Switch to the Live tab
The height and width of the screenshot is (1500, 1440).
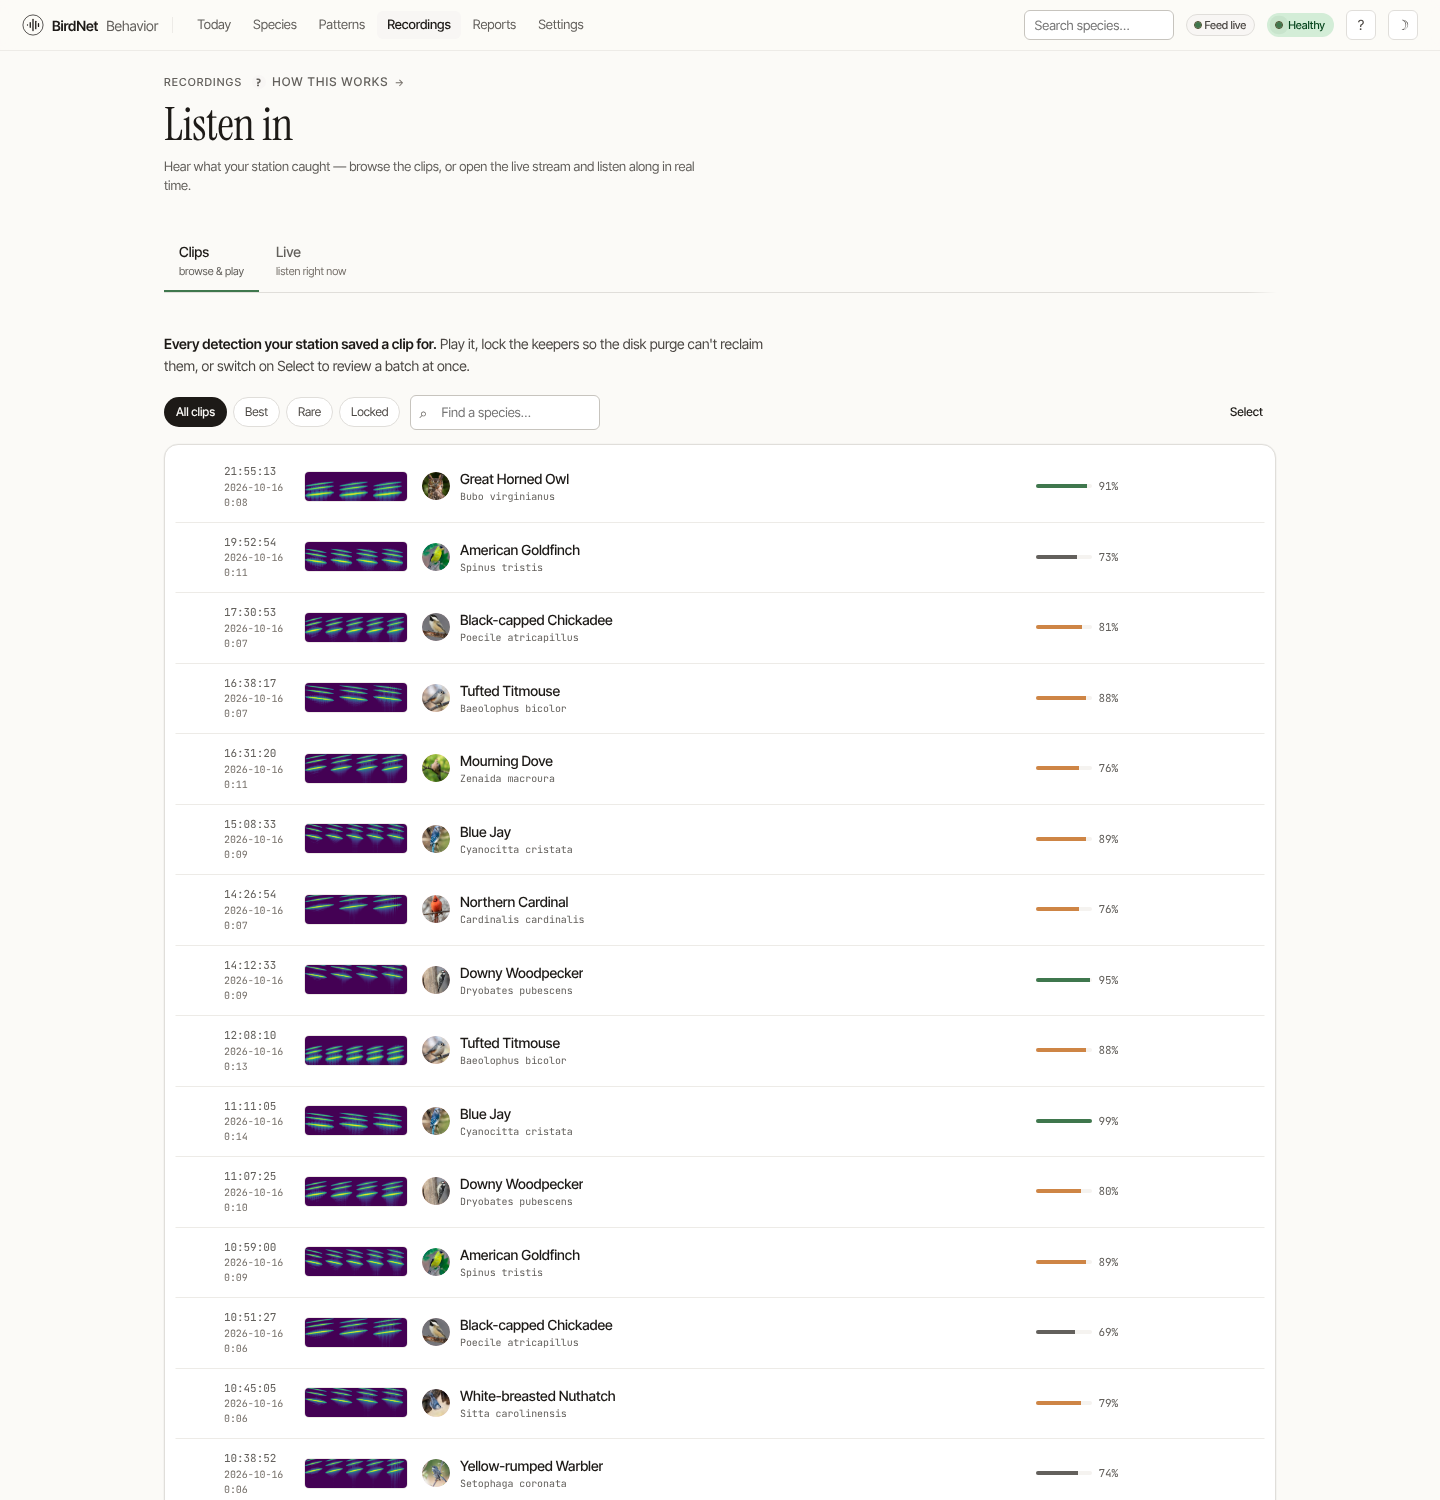pyautogui.click(x=311, y=261)
